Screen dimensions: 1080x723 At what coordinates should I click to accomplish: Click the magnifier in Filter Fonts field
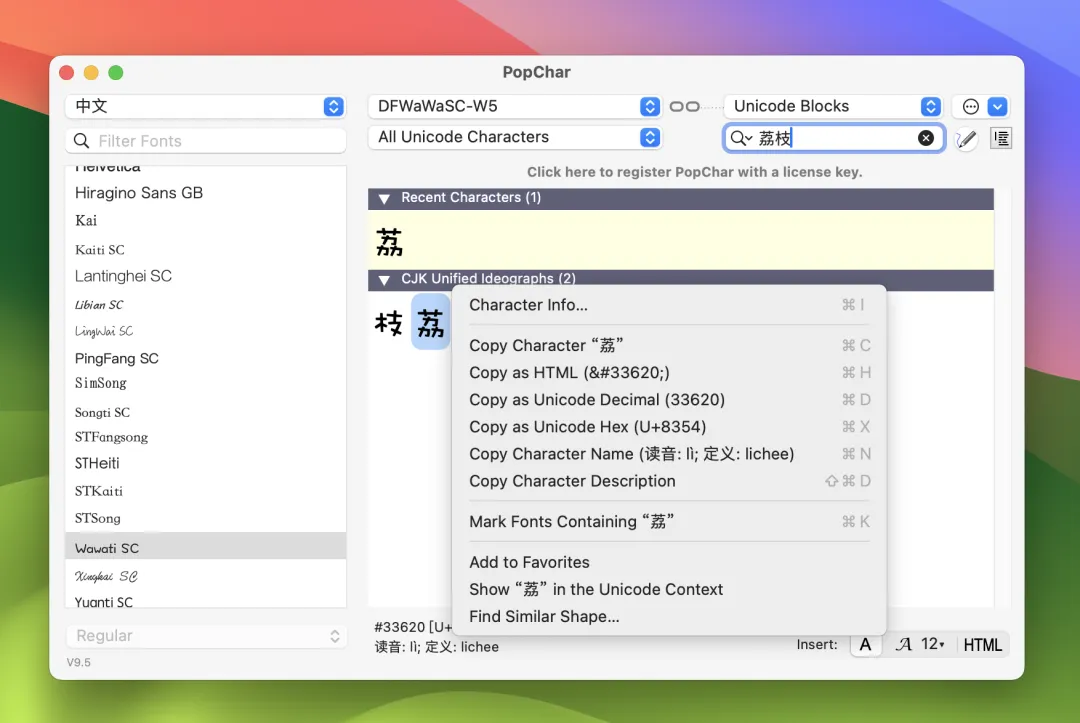coord(81,140)
